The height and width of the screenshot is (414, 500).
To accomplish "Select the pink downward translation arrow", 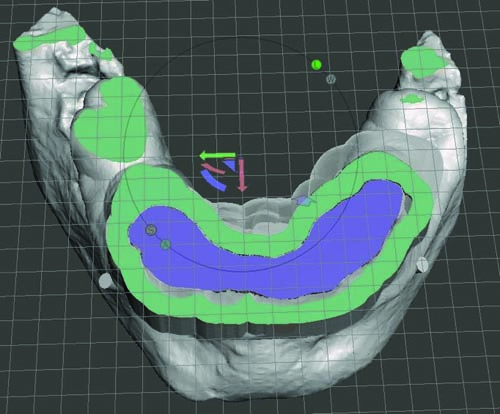I will coord(242,175).
